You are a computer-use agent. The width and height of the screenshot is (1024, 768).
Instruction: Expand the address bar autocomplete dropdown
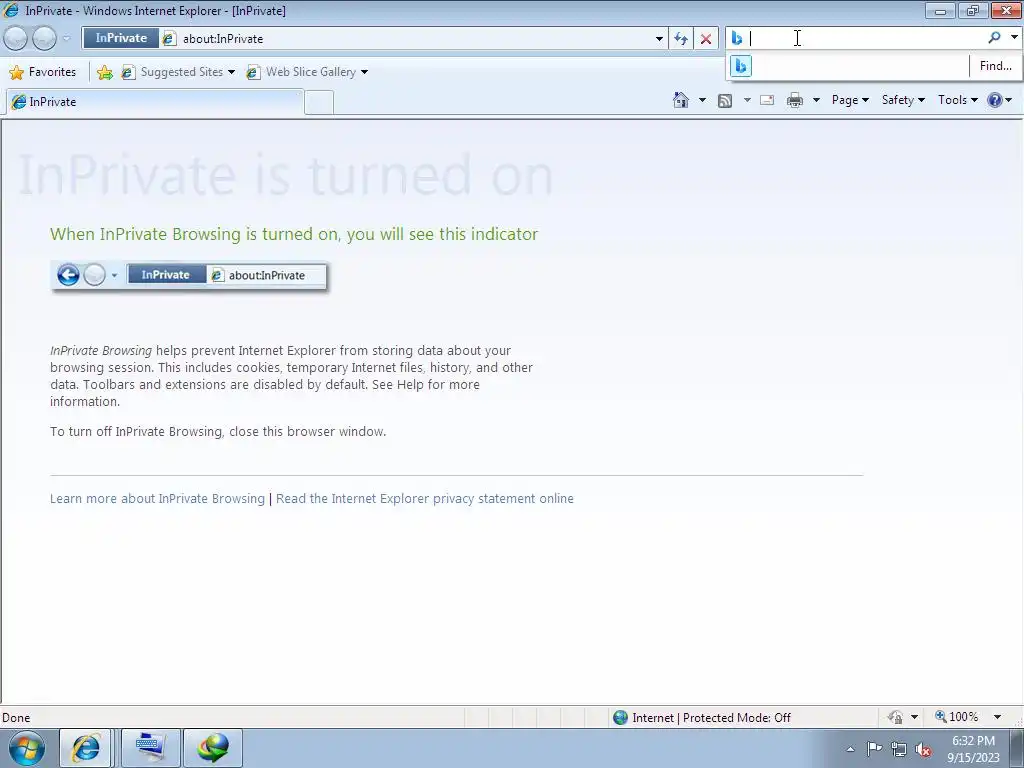point(659,39)
